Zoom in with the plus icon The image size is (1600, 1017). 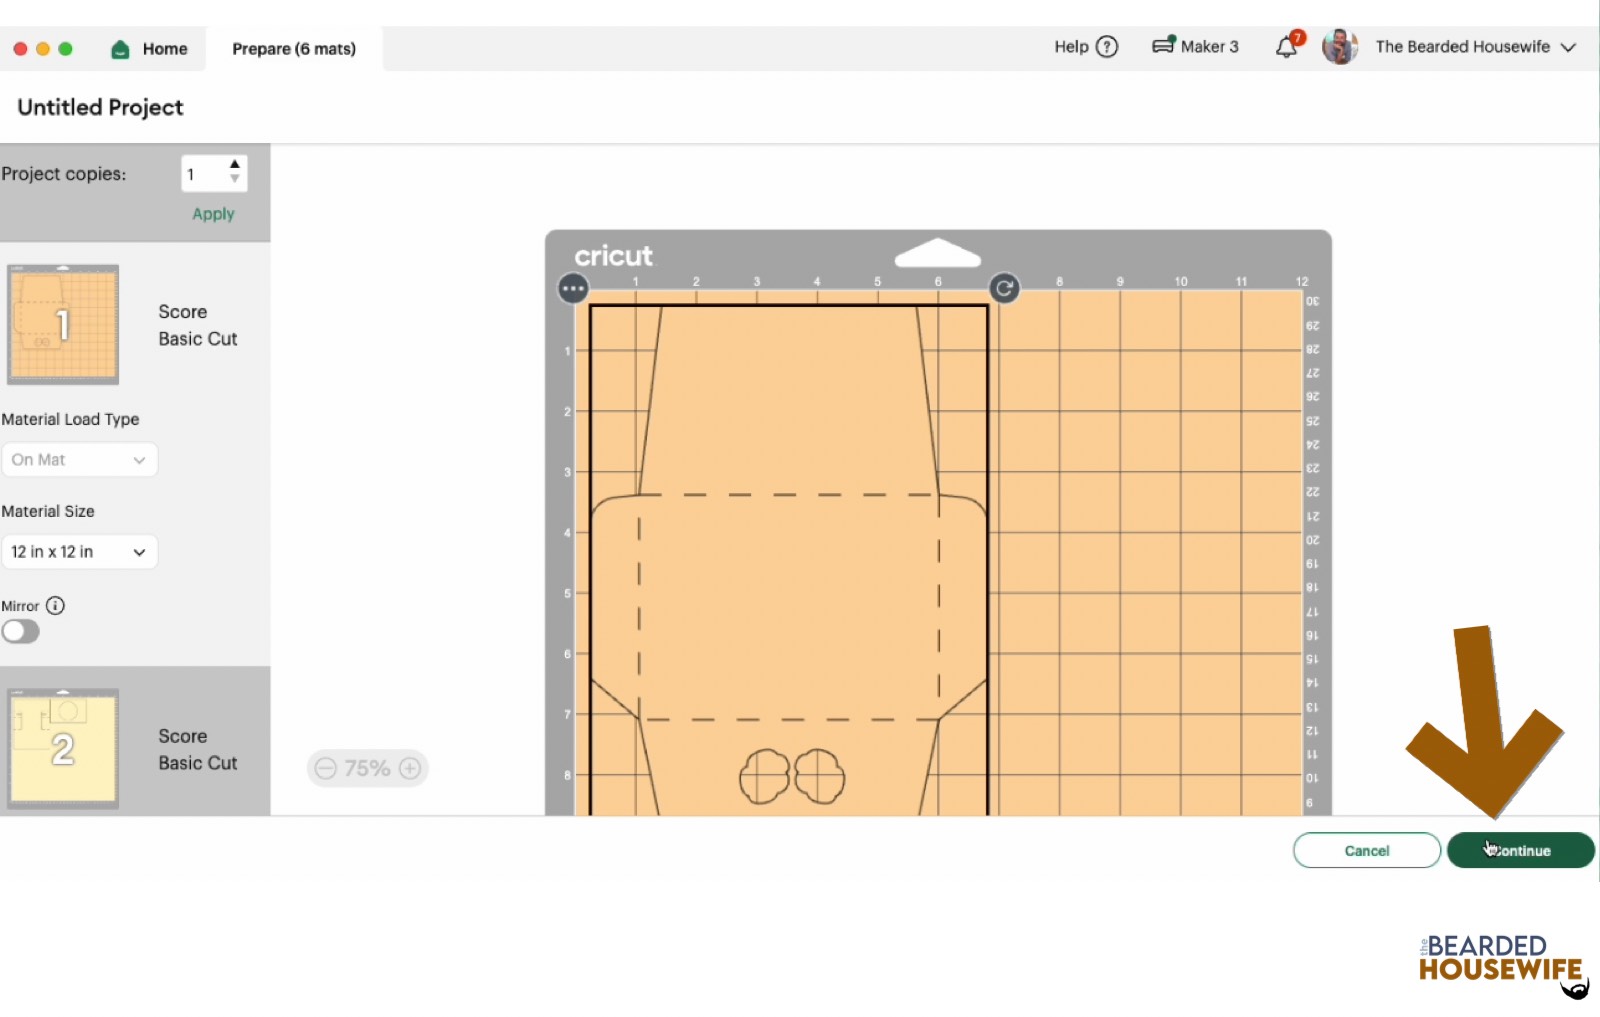tap(410, 768)
